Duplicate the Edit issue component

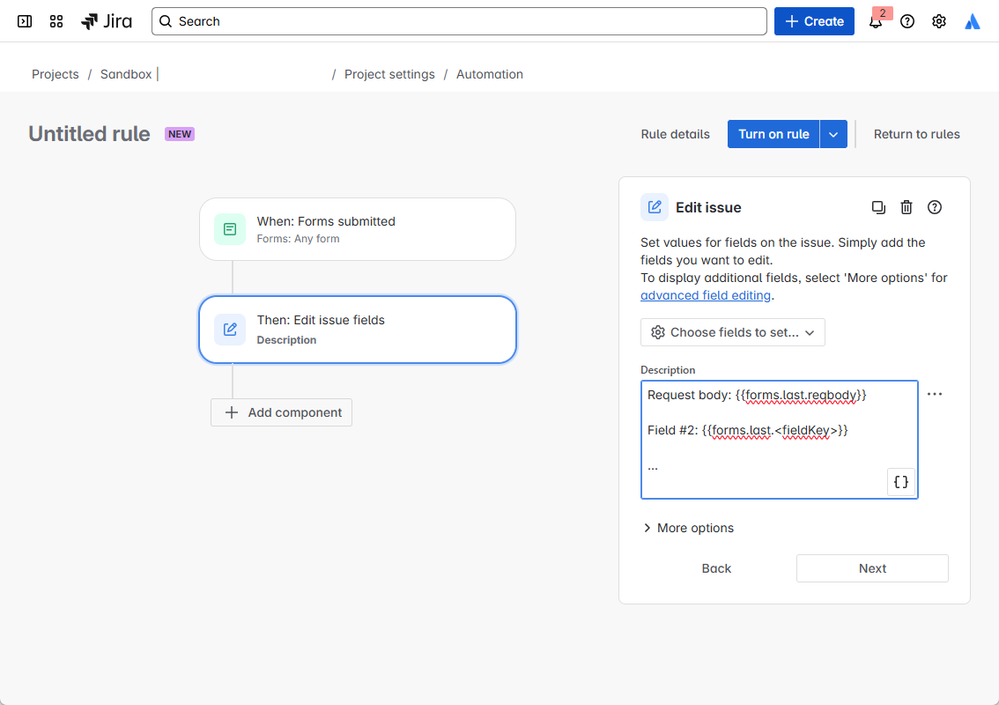click(x=879, y=208)
